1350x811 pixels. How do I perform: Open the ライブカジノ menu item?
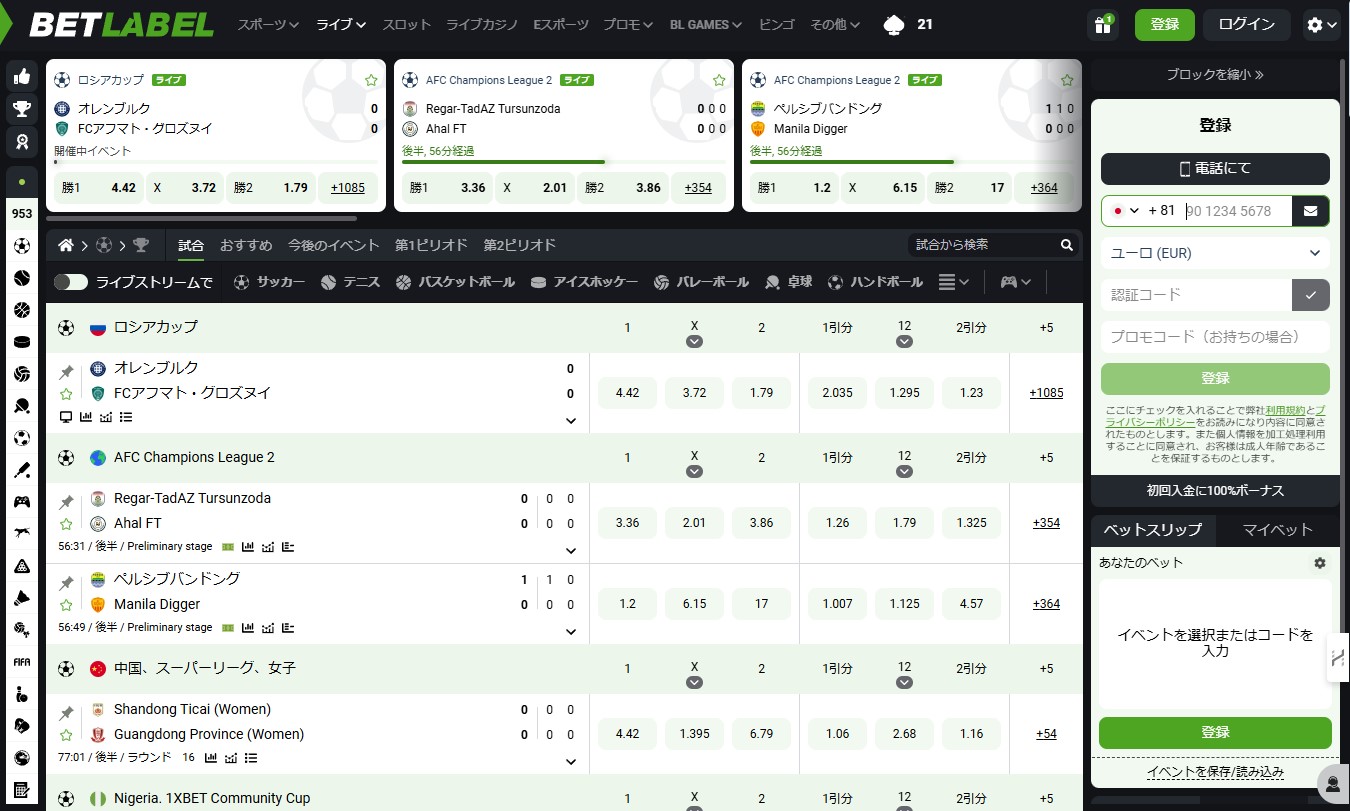point(482,25)
